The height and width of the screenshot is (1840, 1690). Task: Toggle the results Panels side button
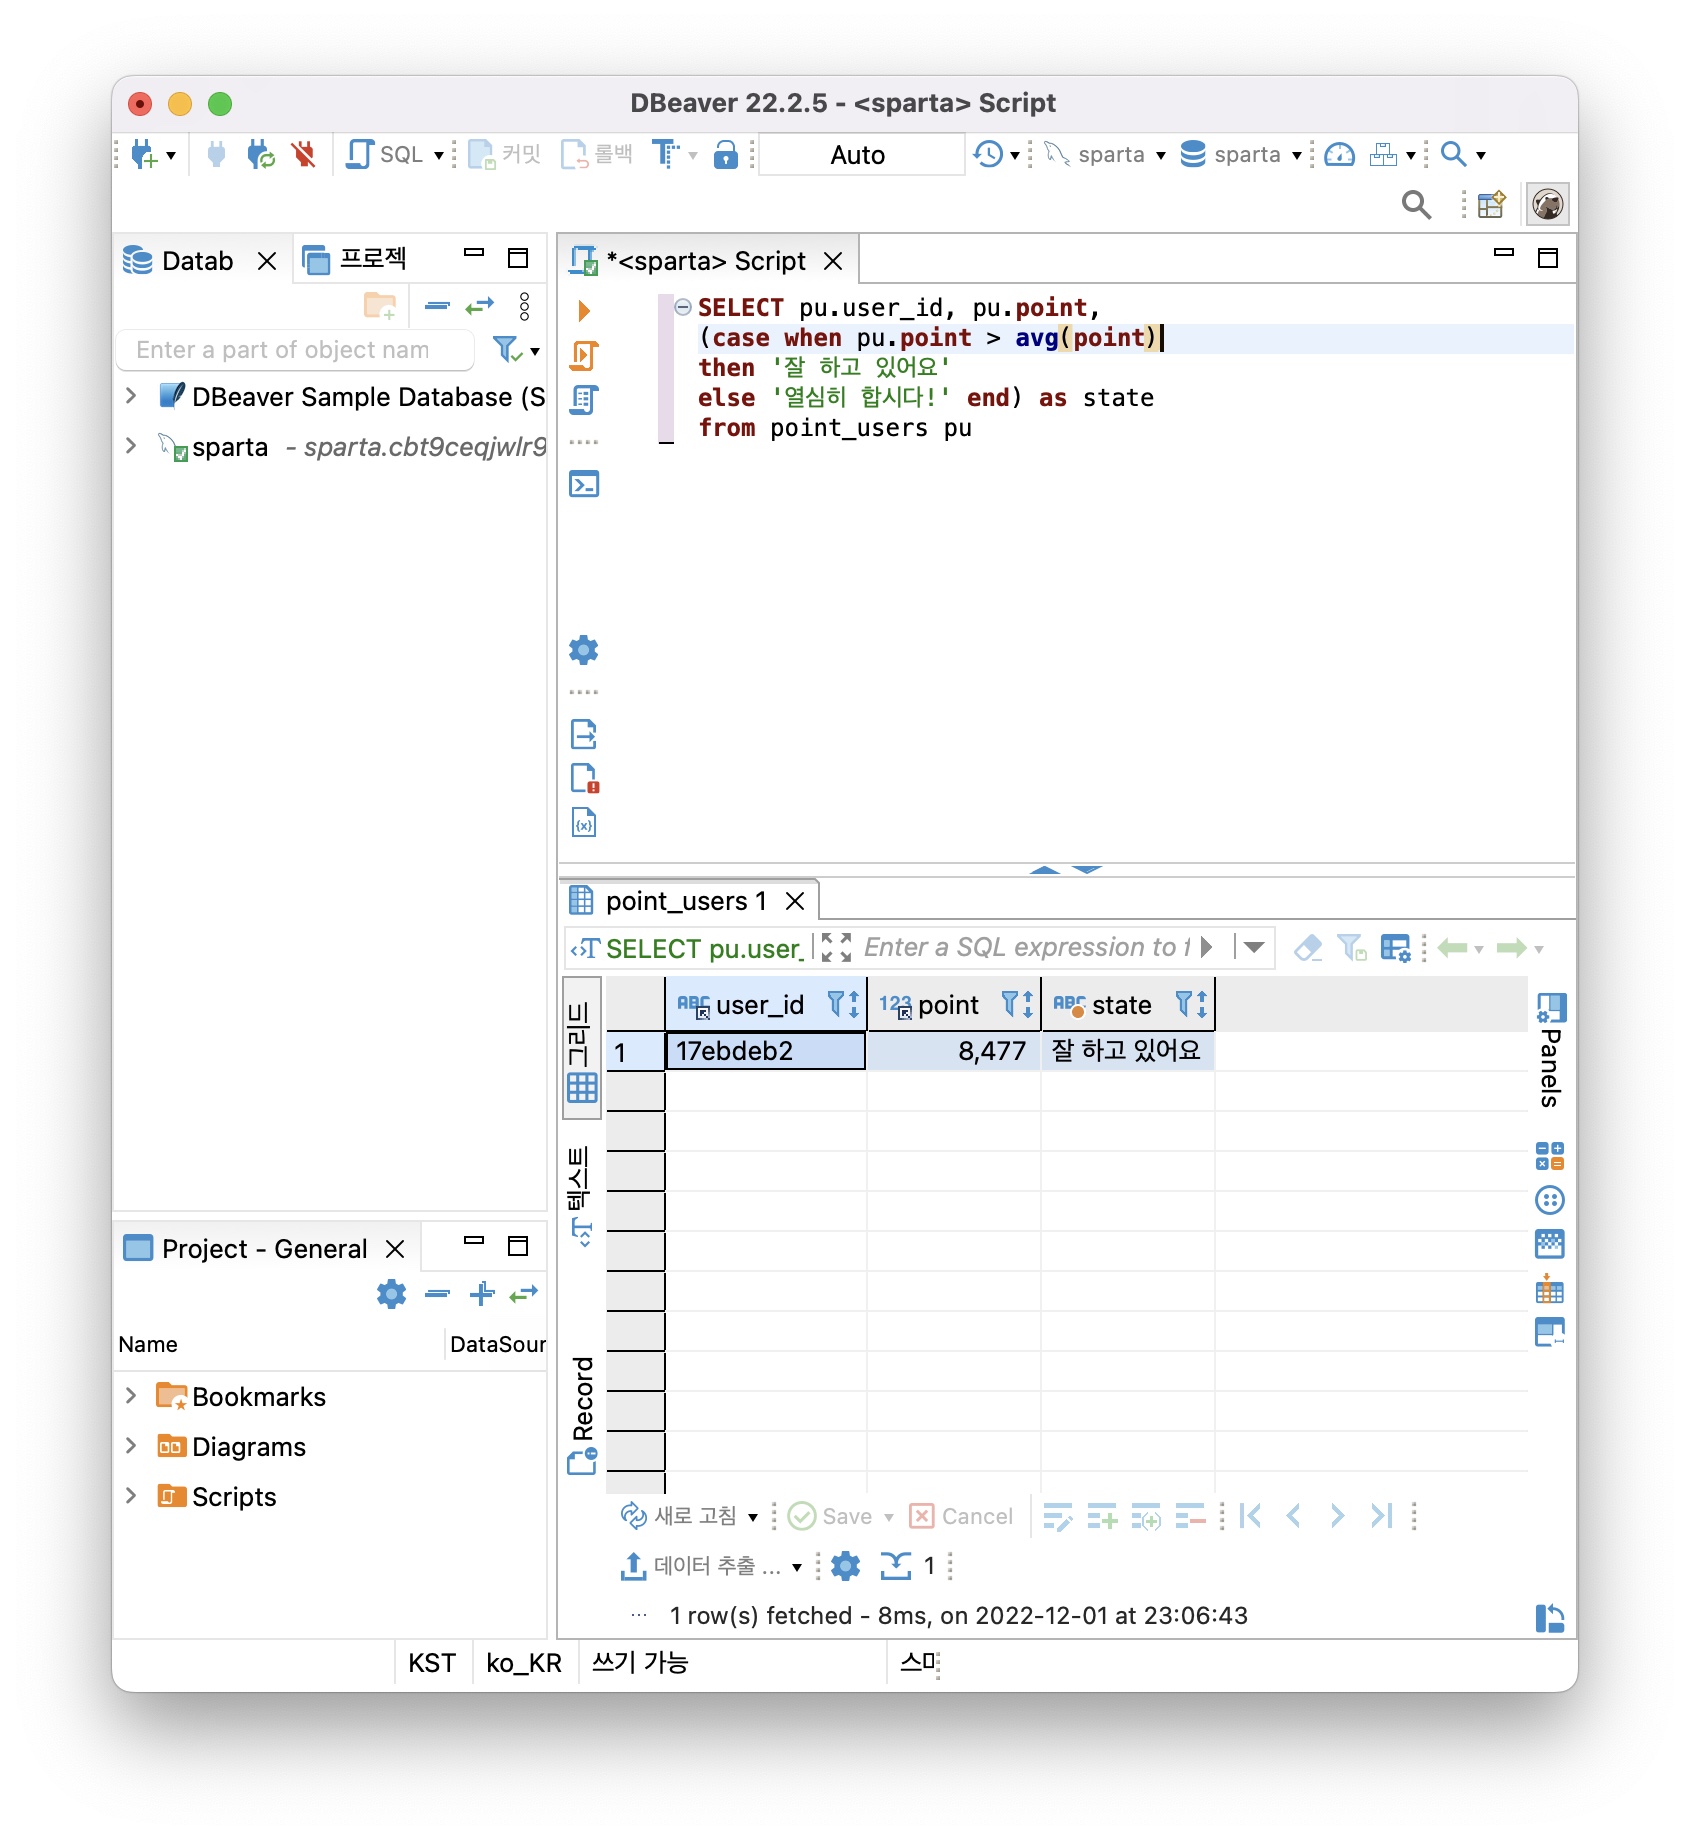coord(1550,1050)
